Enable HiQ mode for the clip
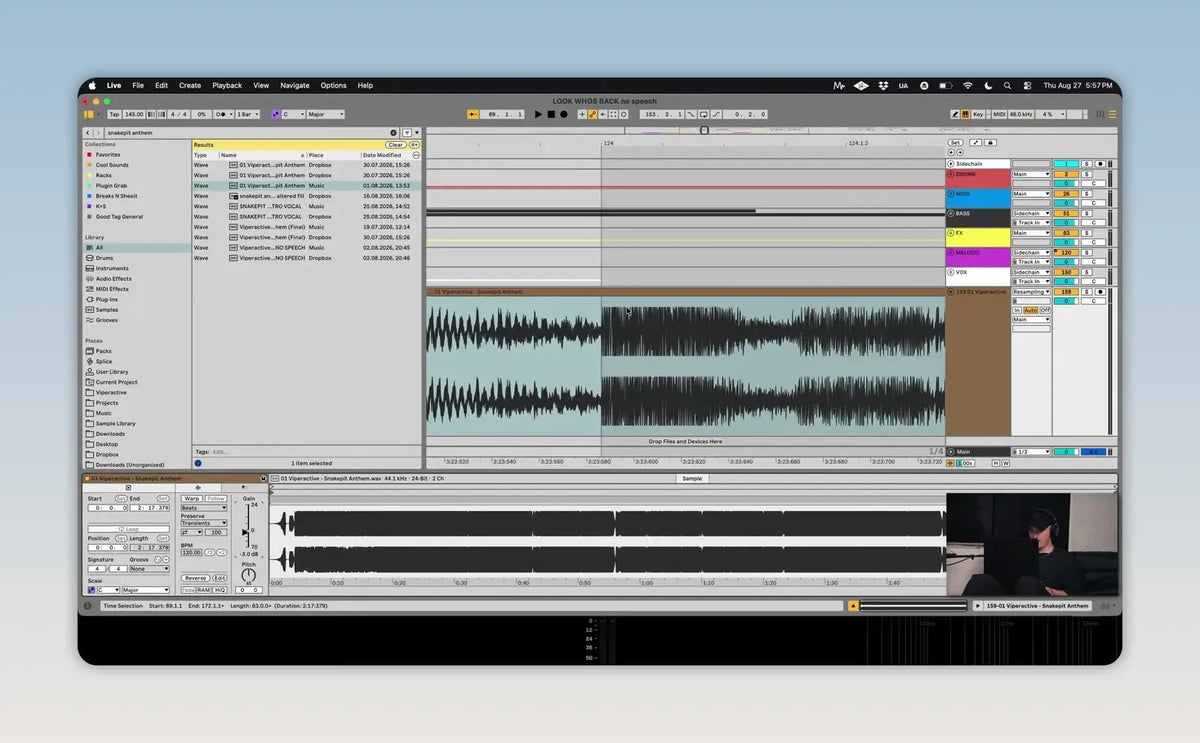 220,591
